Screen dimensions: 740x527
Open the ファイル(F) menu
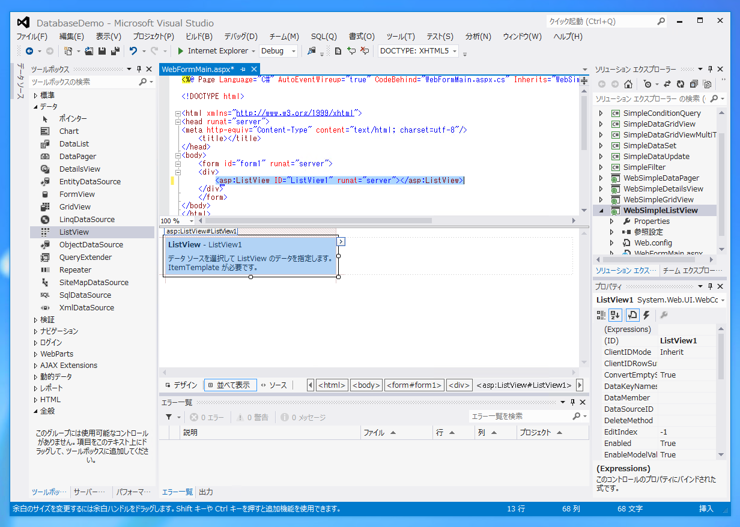pyautogui.click(x=32, y=36)
